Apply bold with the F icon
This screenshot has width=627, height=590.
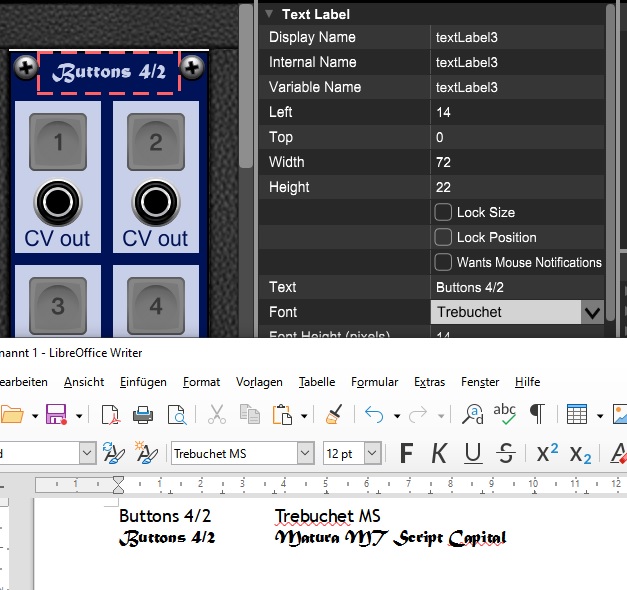(x=406, y=454)
